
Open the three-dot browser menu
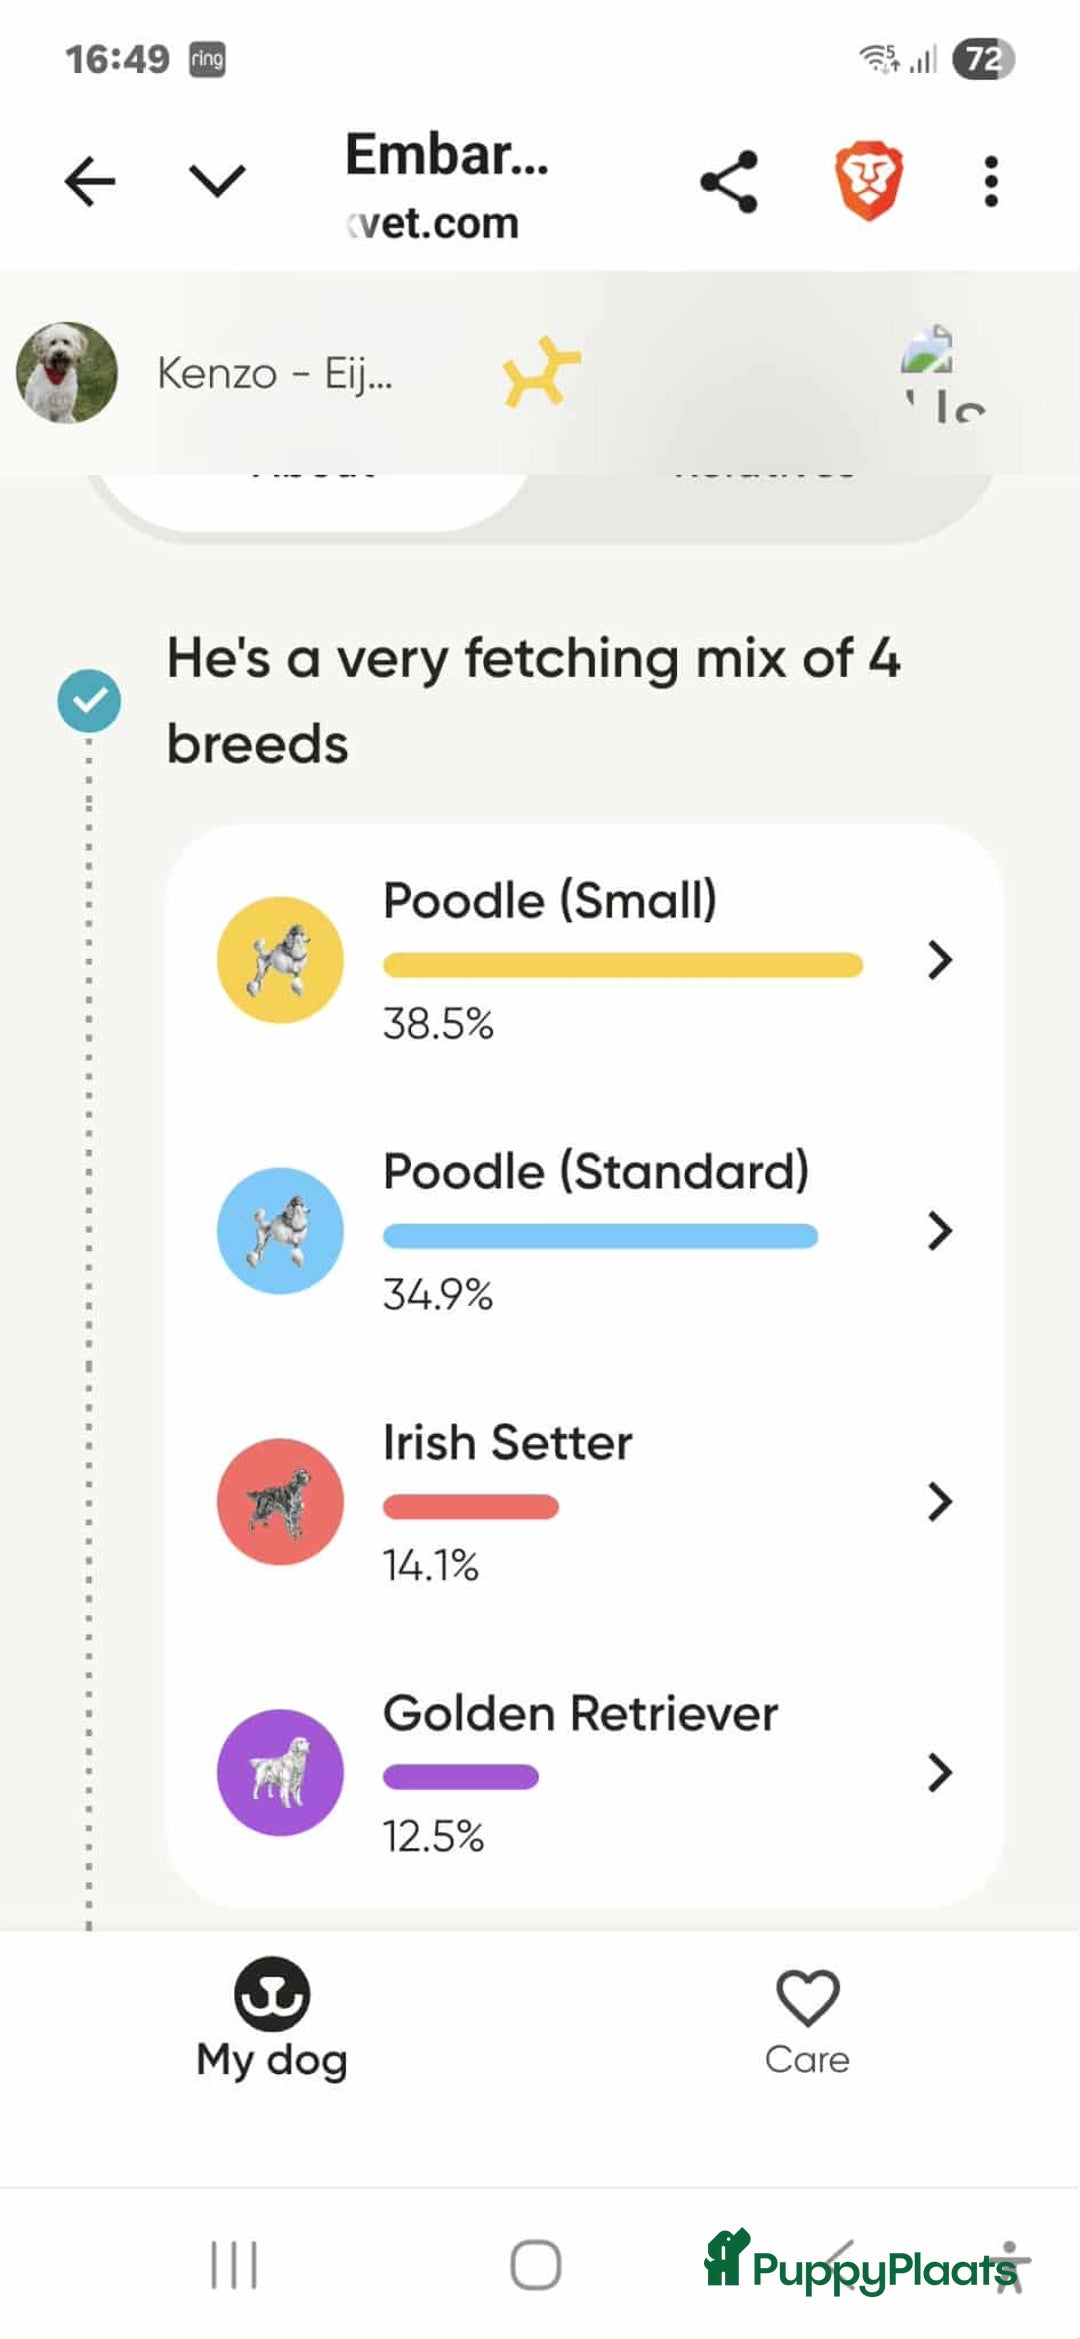990,182
